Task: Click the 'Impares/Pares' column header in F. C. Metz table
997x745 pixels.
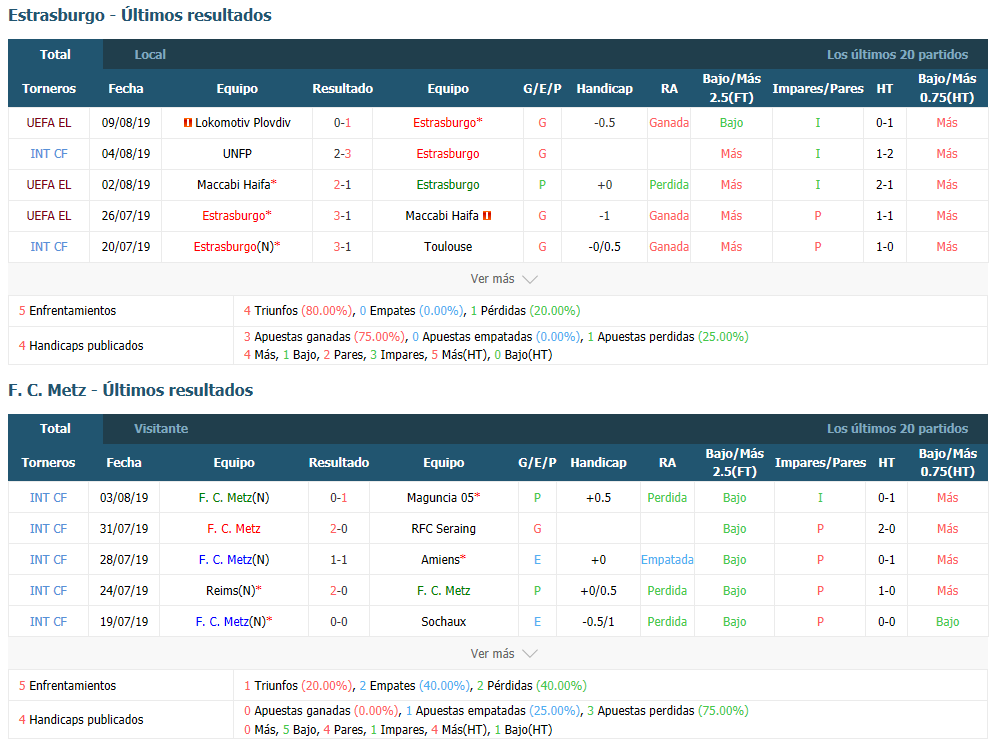Action: point(820,463)
